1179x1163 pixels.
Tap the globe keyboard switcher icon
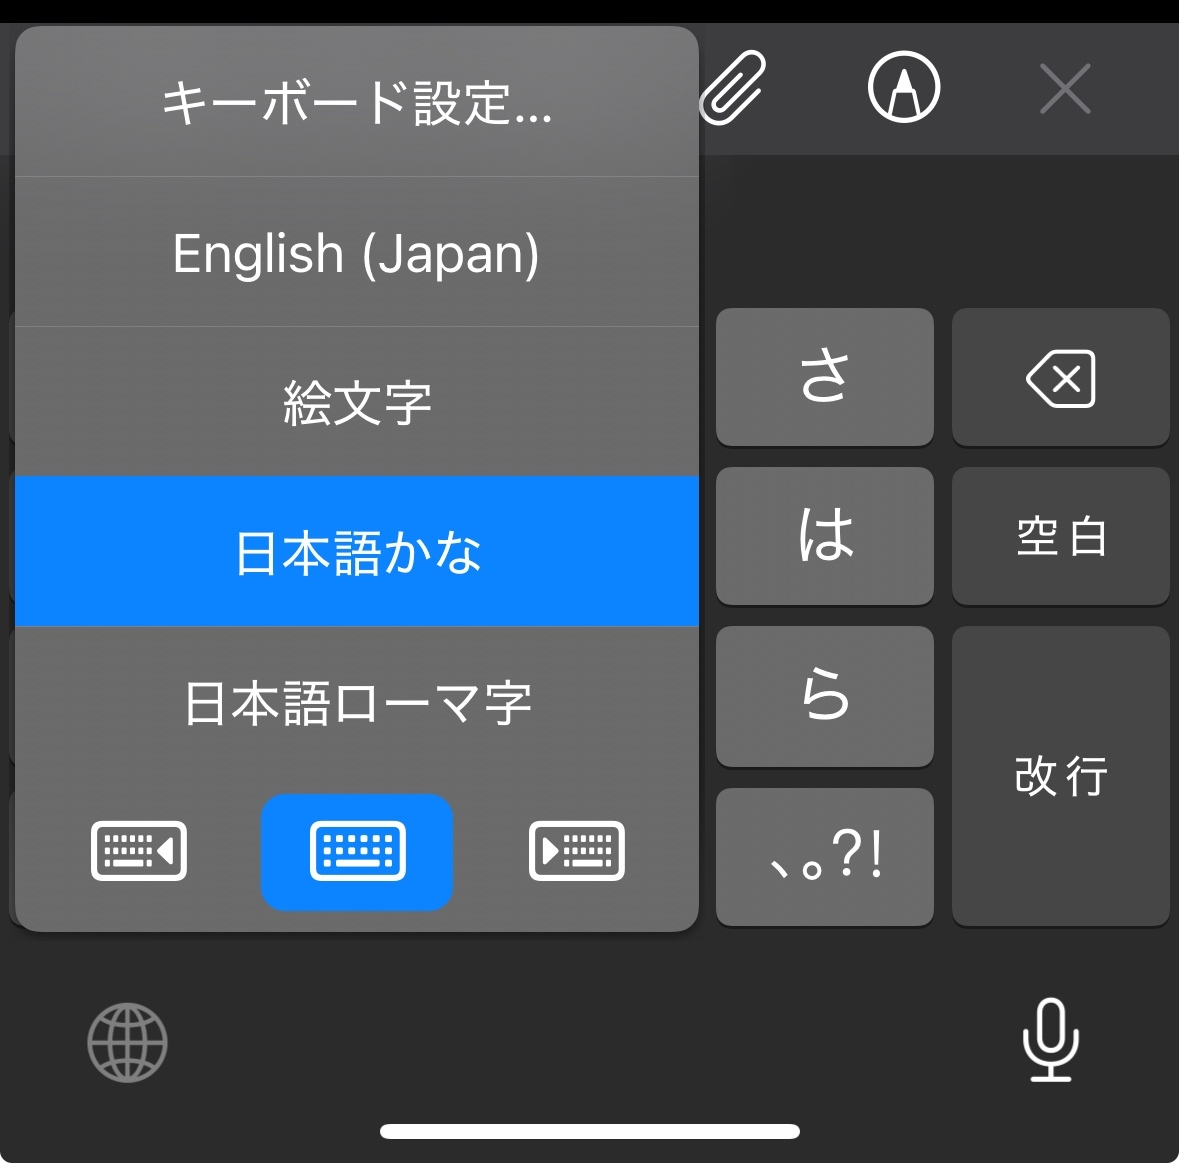(x=127, y=1042)
